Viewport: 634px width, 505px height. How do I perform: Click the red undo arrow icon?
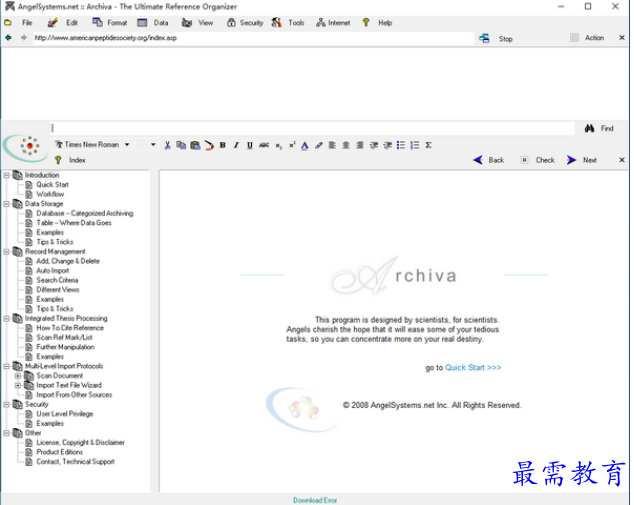tap(209, 145)
